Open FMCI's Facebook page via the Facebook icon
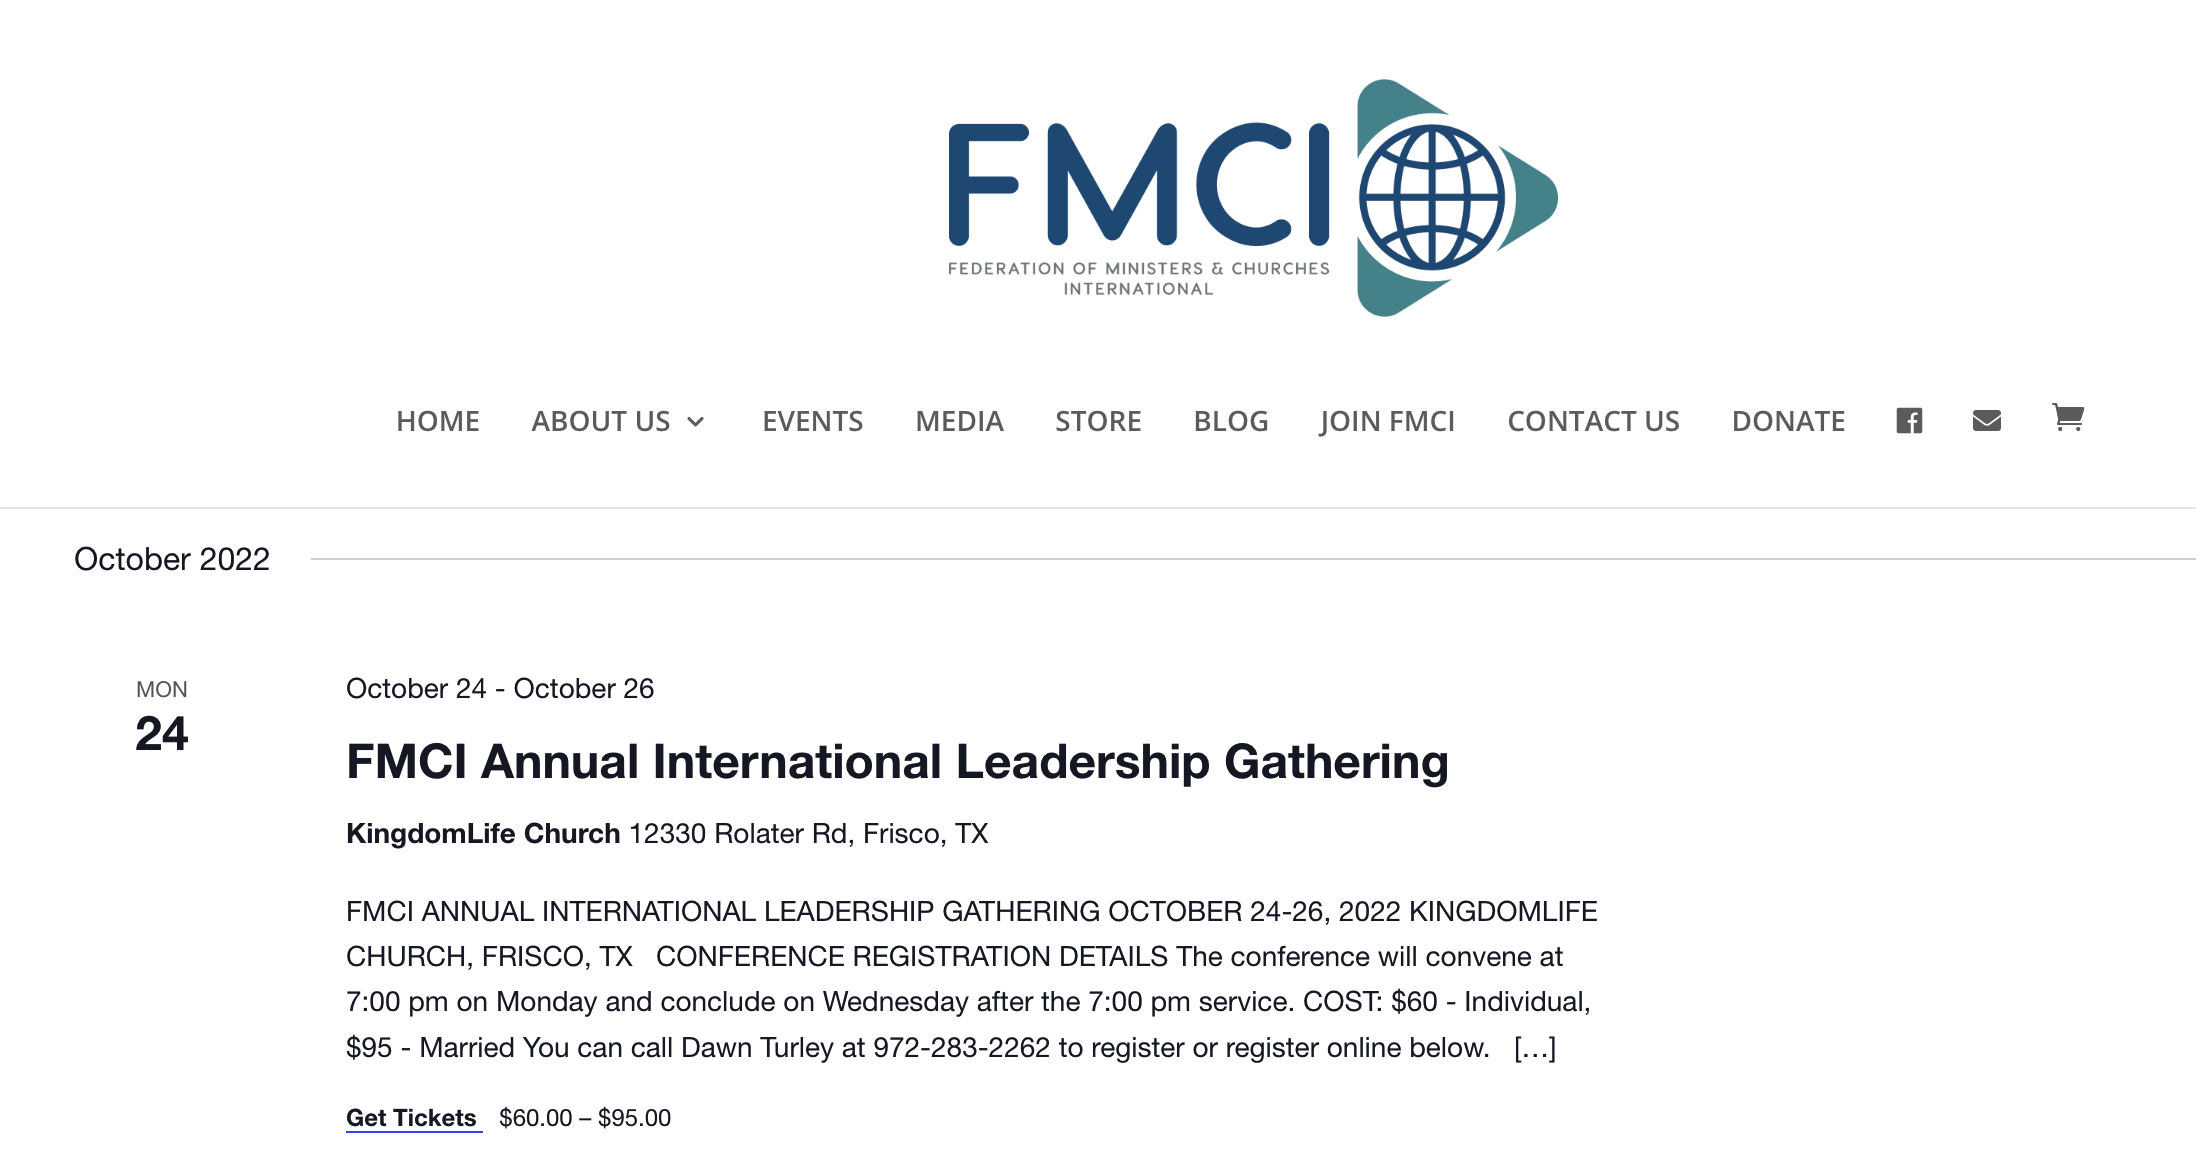Screen dimensions: 2196x1166 (1910, 421)
